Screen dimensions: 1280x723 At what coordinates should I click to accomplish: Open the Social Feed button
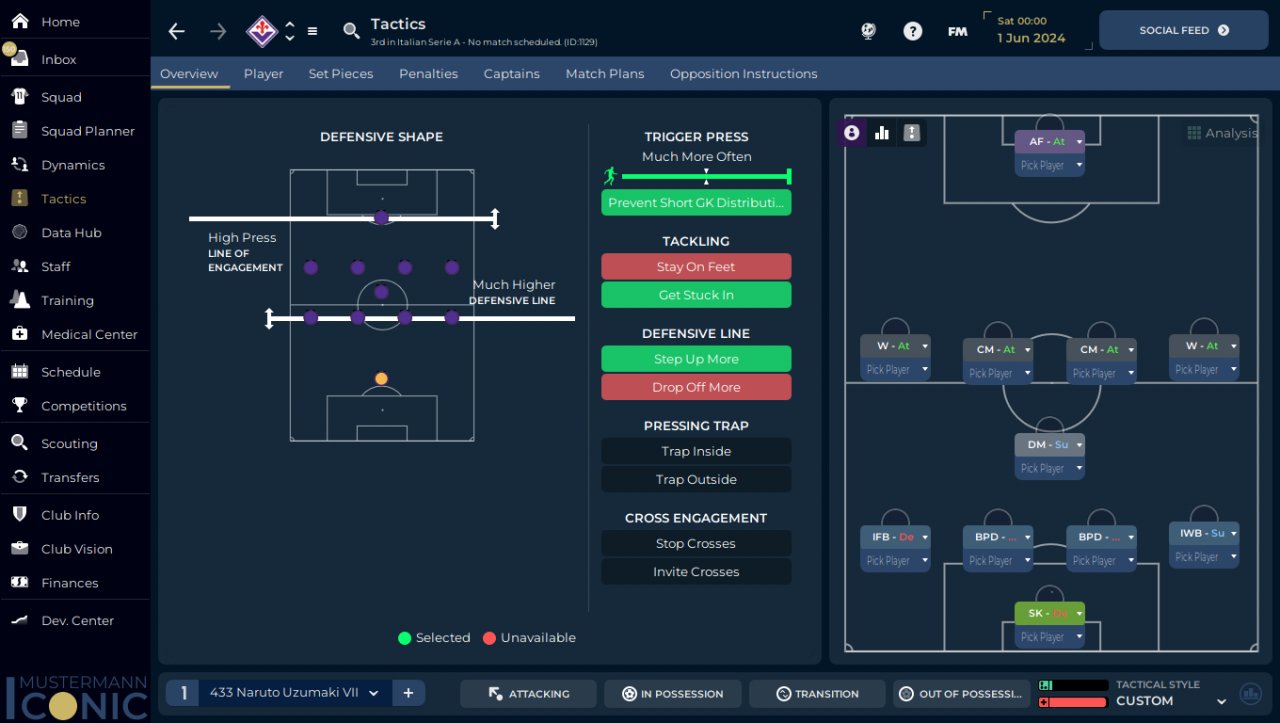click(x=1184, y=31)
